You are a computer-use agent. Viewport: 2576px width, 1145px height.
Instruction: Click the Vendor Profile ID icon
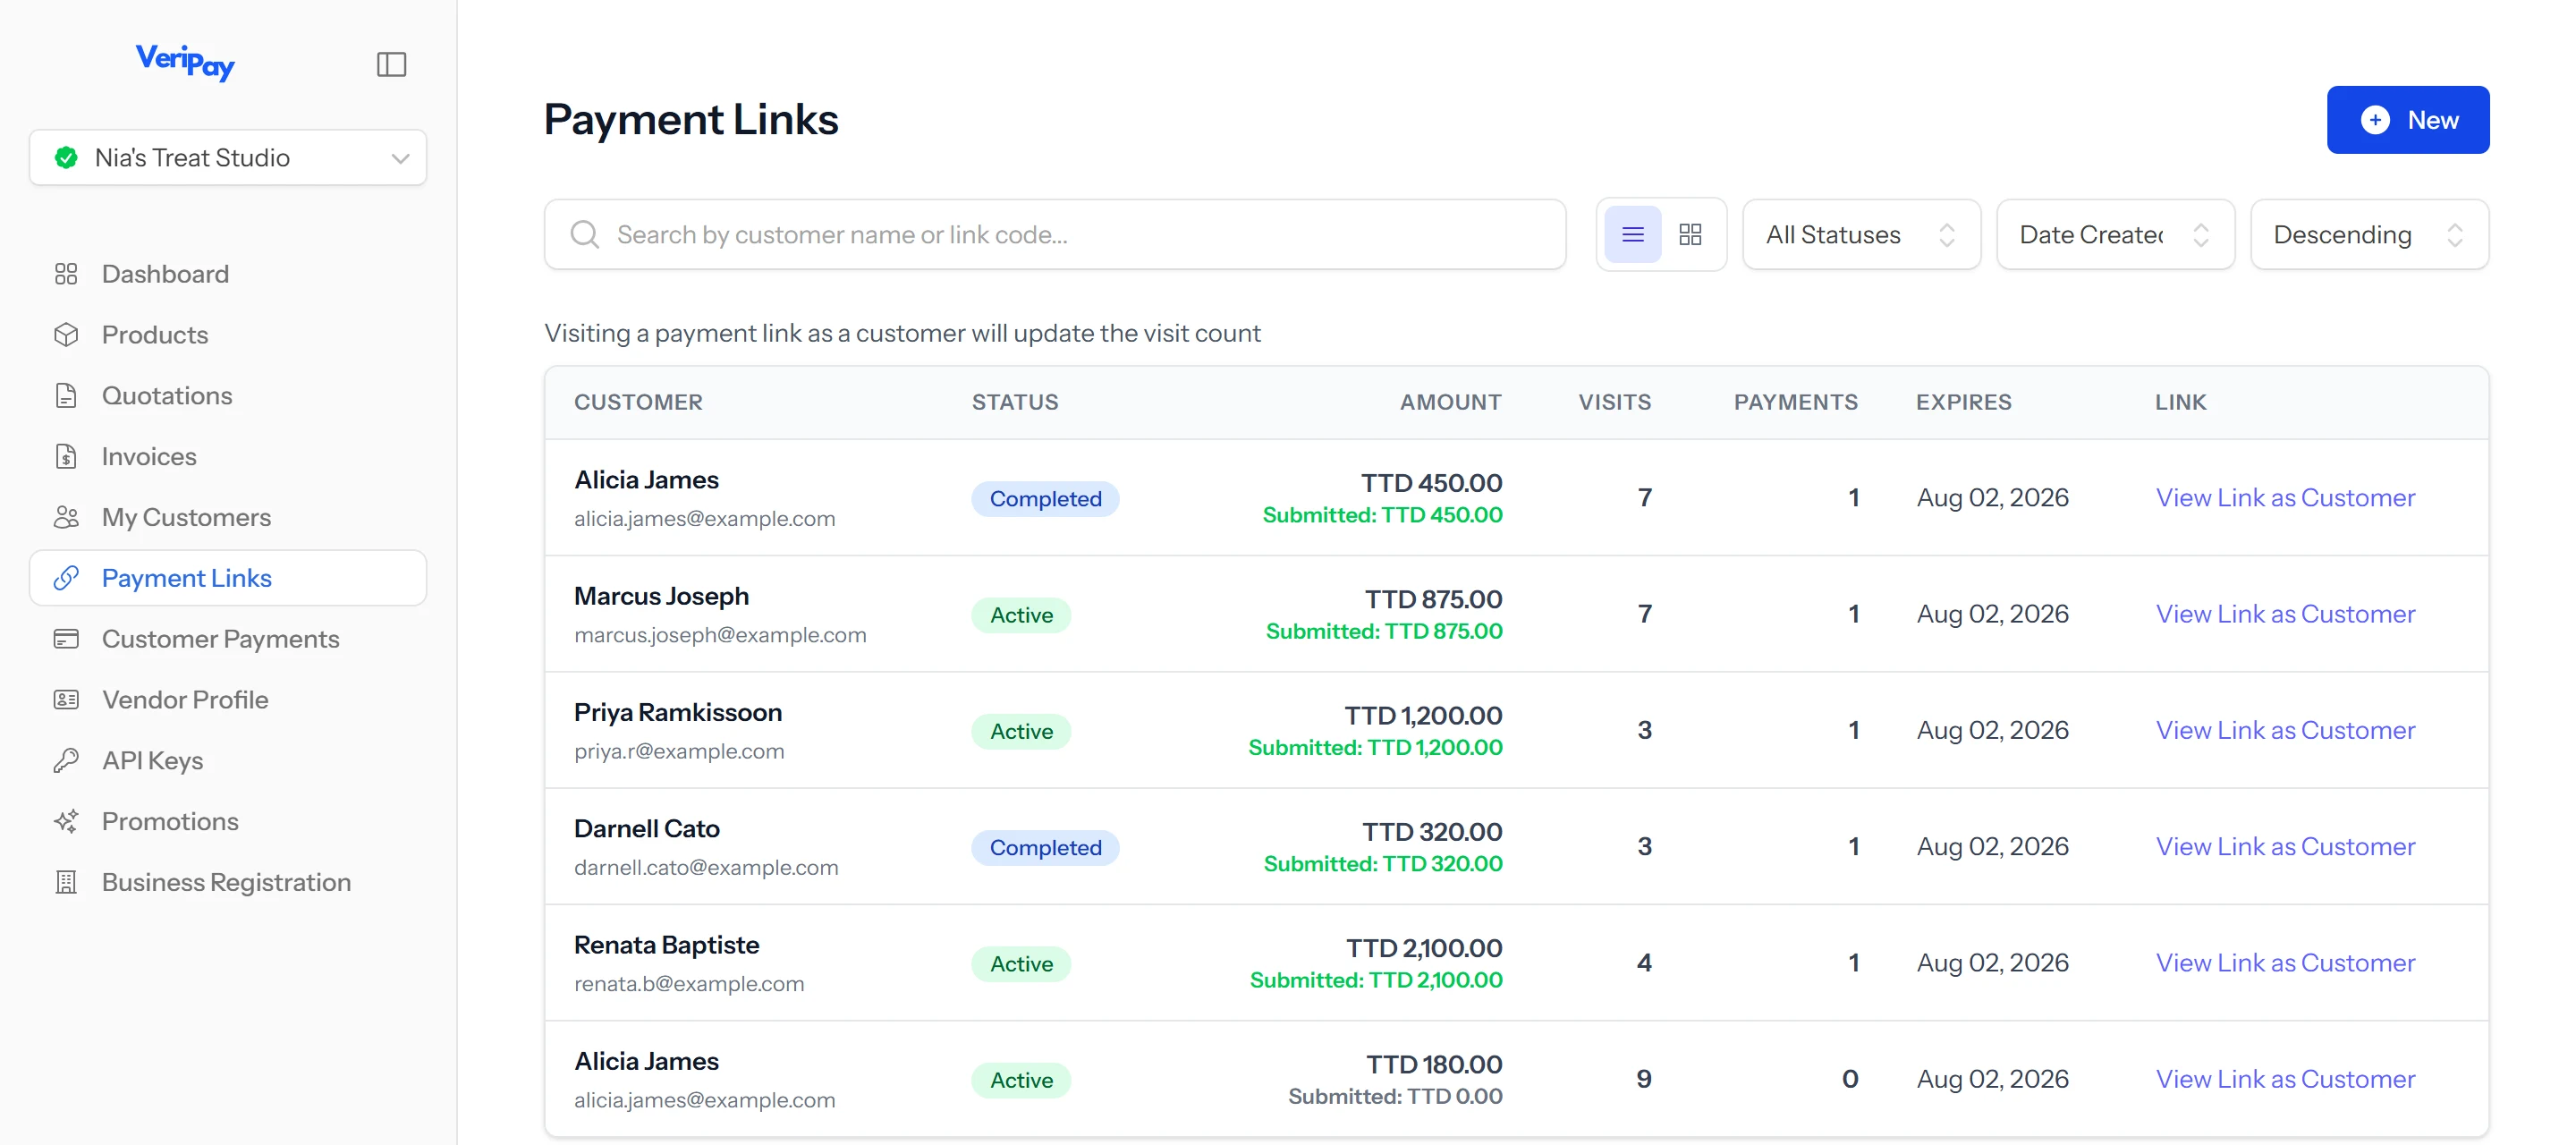coord(66,700)
